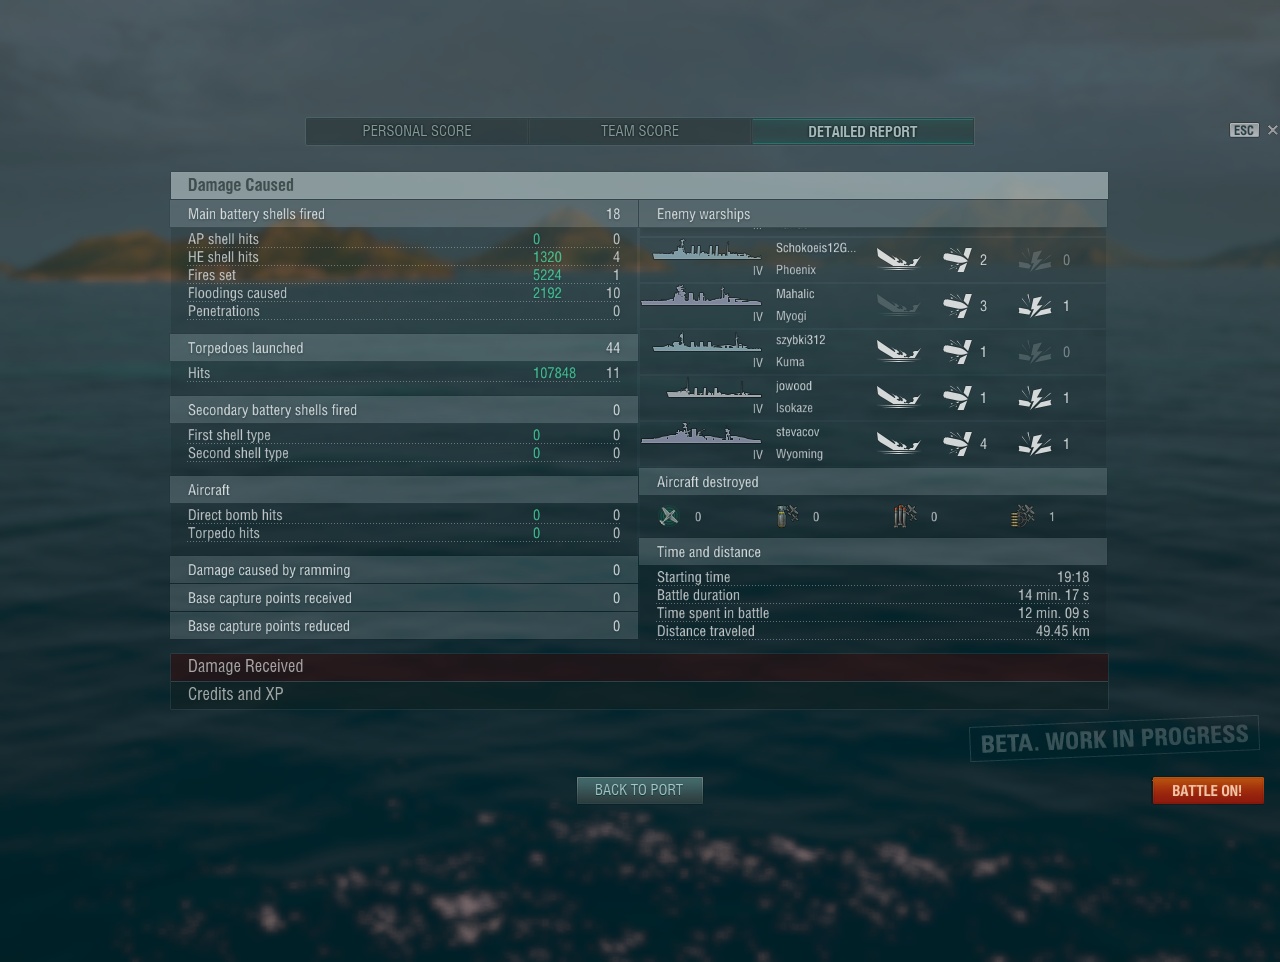Click the torpedo bomber destroyed icon
This screenshot has width=1280, height=962.
click(x=905, y=516)
